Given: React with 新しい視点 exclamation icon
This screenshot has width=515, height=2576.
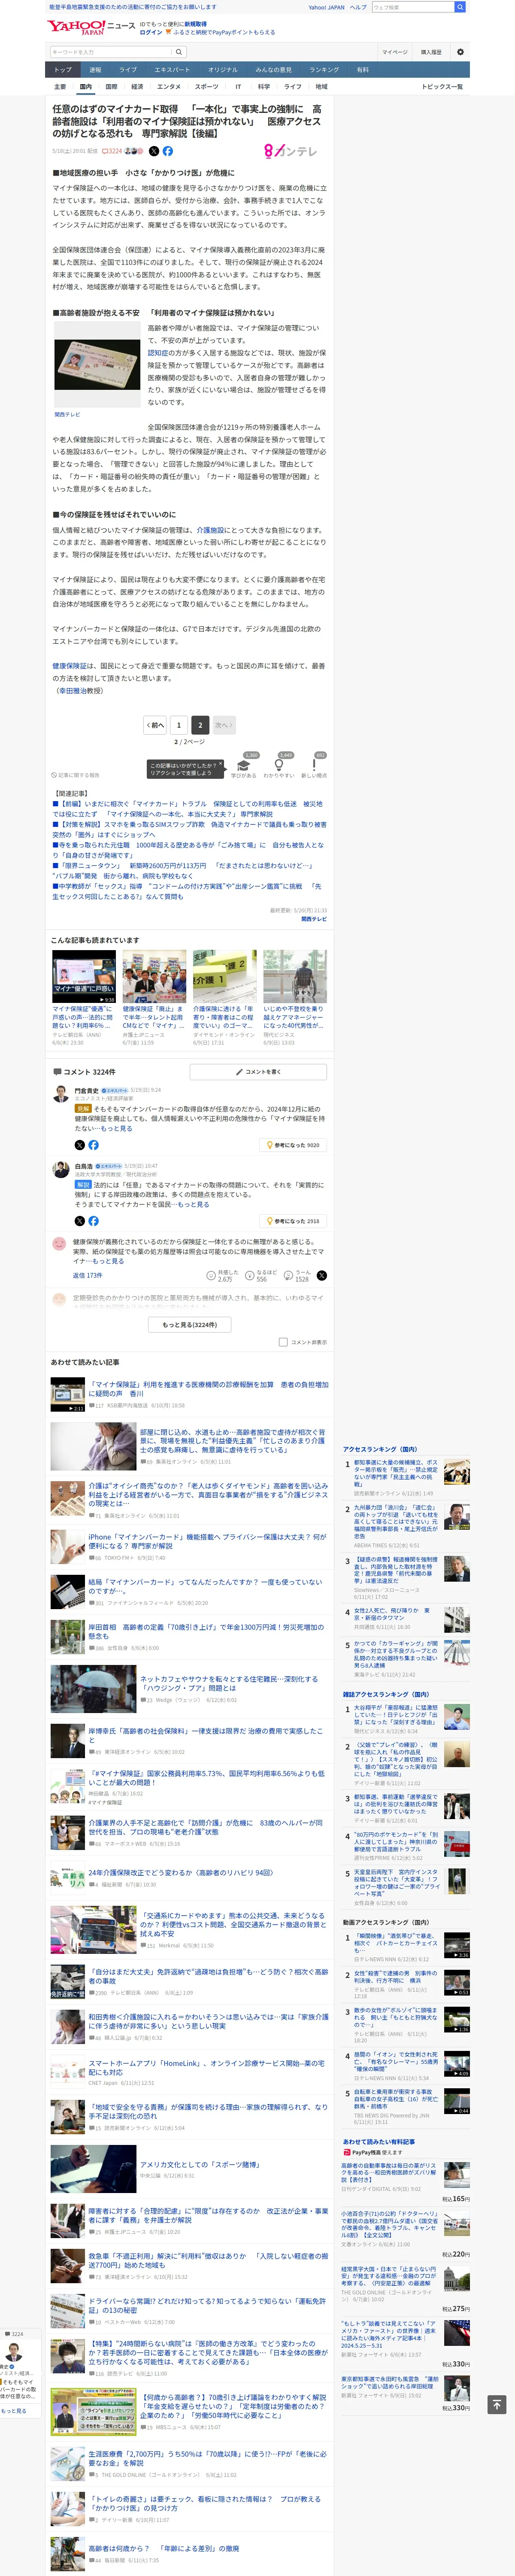Looking at the screenshot, I should [314, 766].
